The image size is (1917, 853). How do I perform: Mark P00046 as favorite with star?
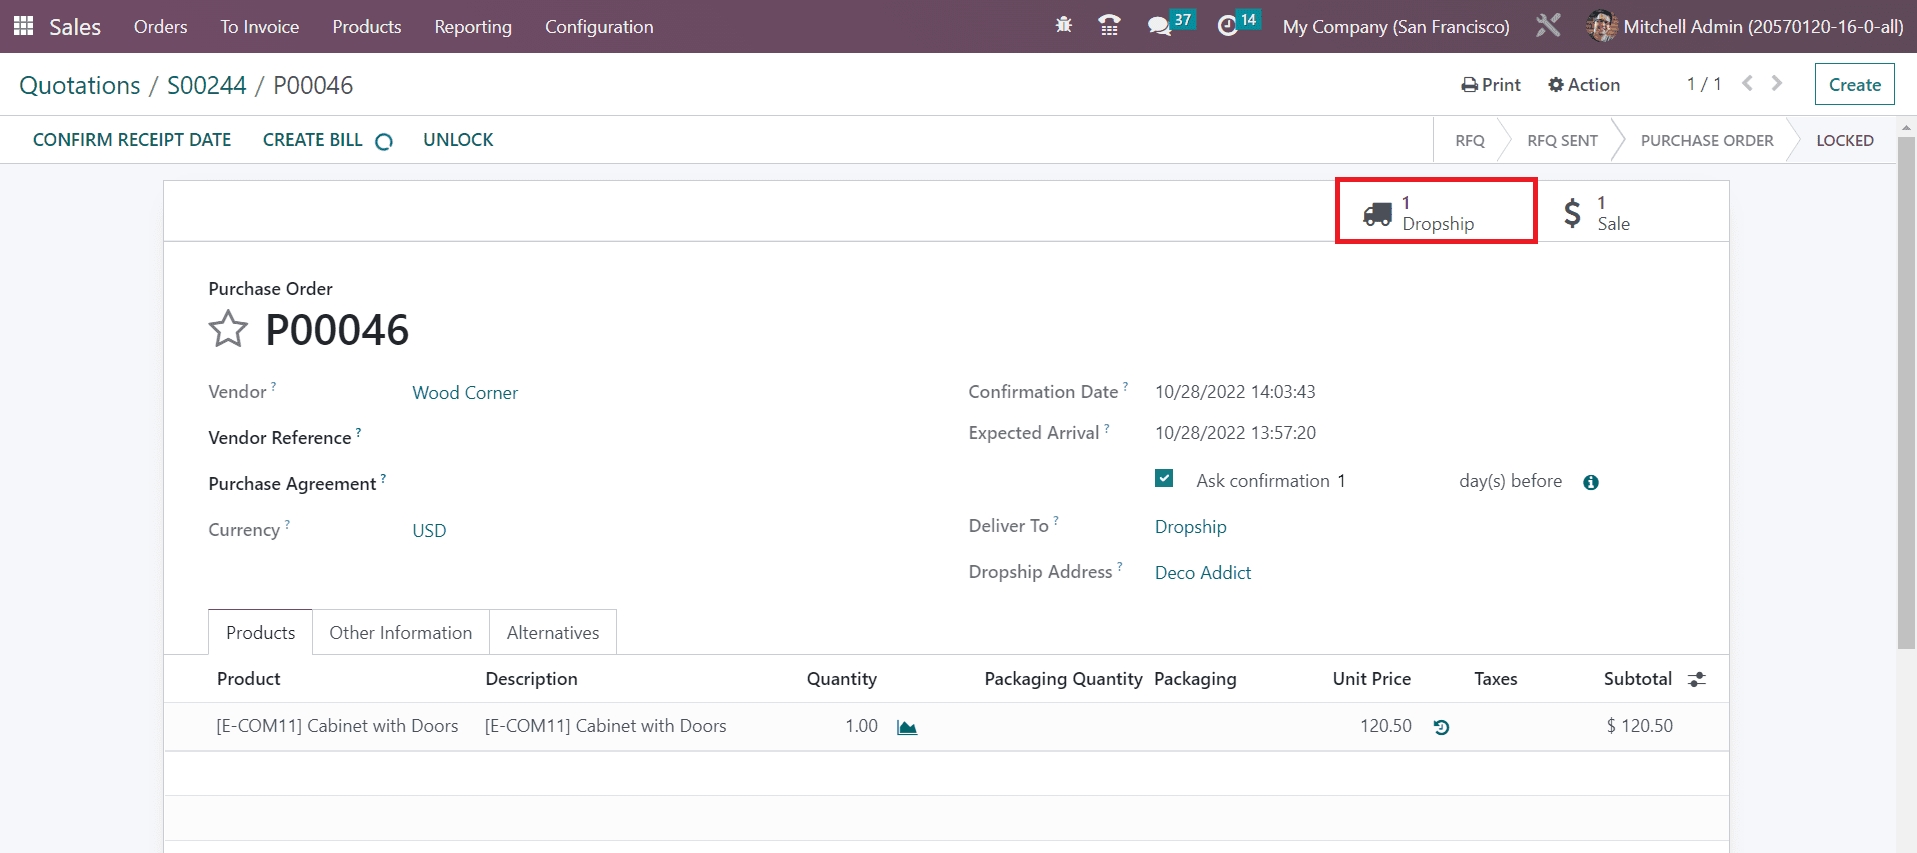point(228,330)
